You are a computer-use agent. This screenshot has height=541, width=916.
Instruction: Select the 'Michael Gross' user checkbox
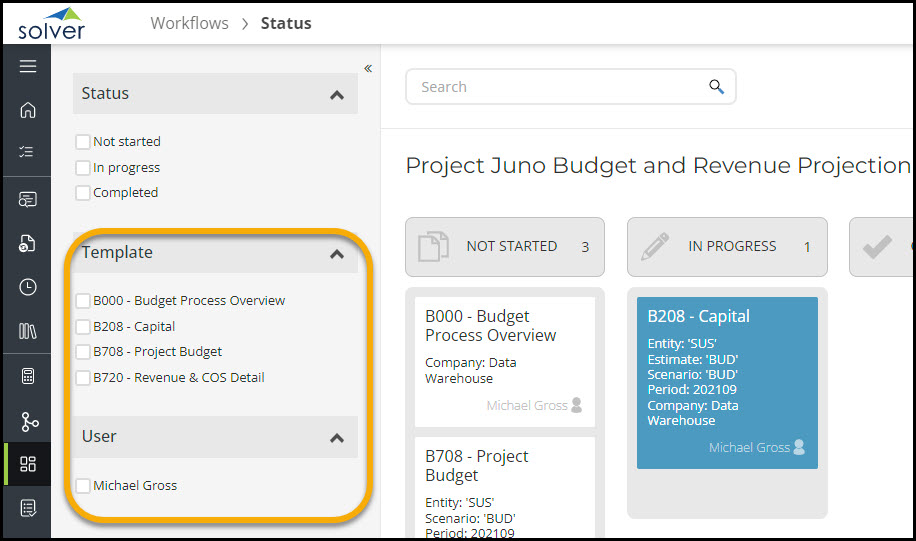click(x=83, y=486)
